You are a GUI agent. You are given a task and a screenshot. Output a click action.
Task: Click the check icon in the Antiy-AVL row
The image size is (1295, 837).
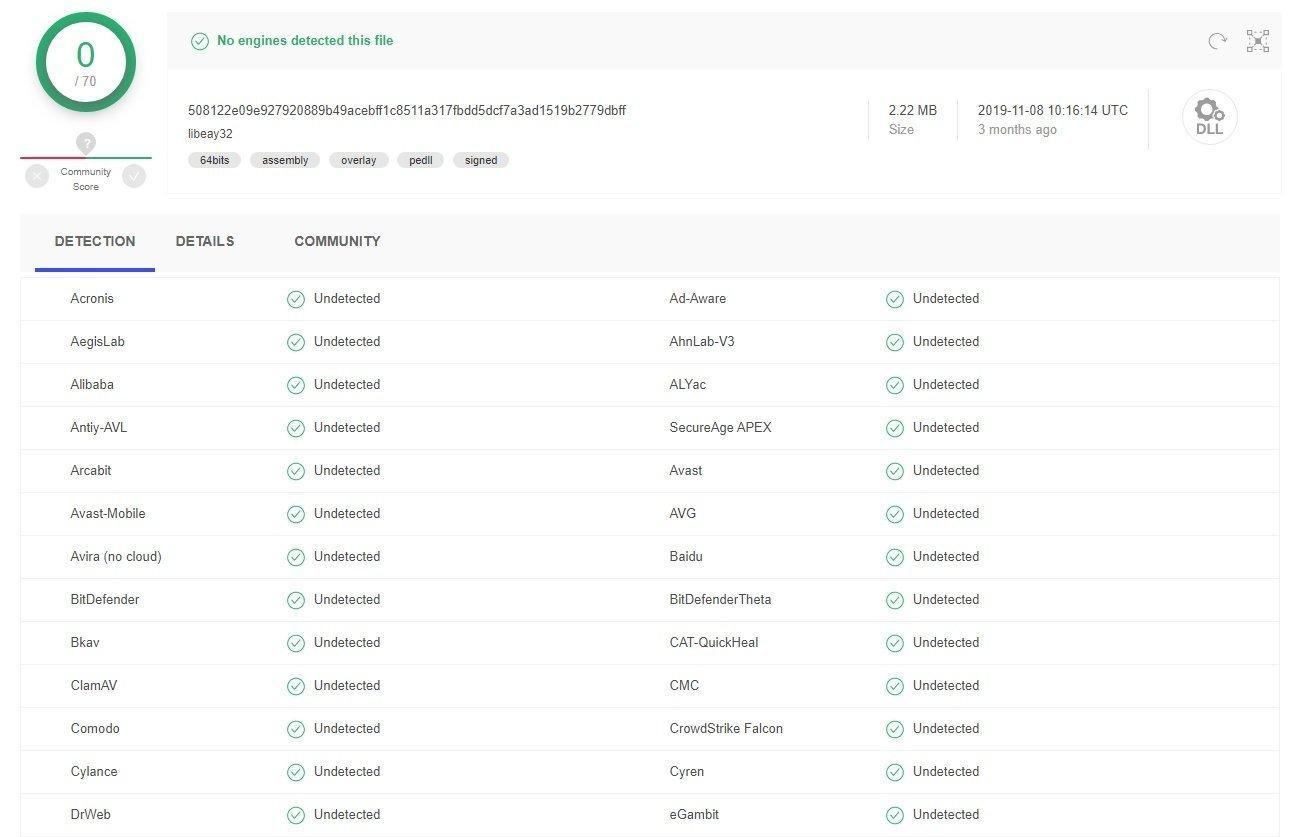pos(296,428)
